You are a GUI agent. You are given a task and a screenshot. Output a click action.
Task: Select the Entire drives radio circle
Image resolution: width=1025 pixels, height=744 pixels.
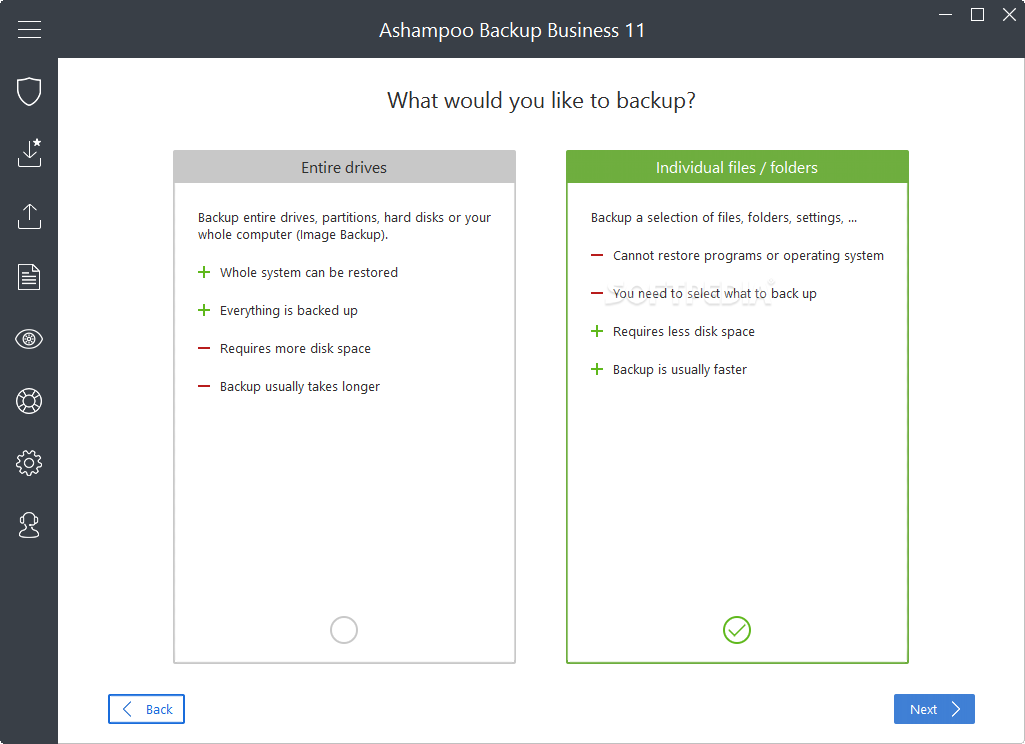[x=344, y=630]
